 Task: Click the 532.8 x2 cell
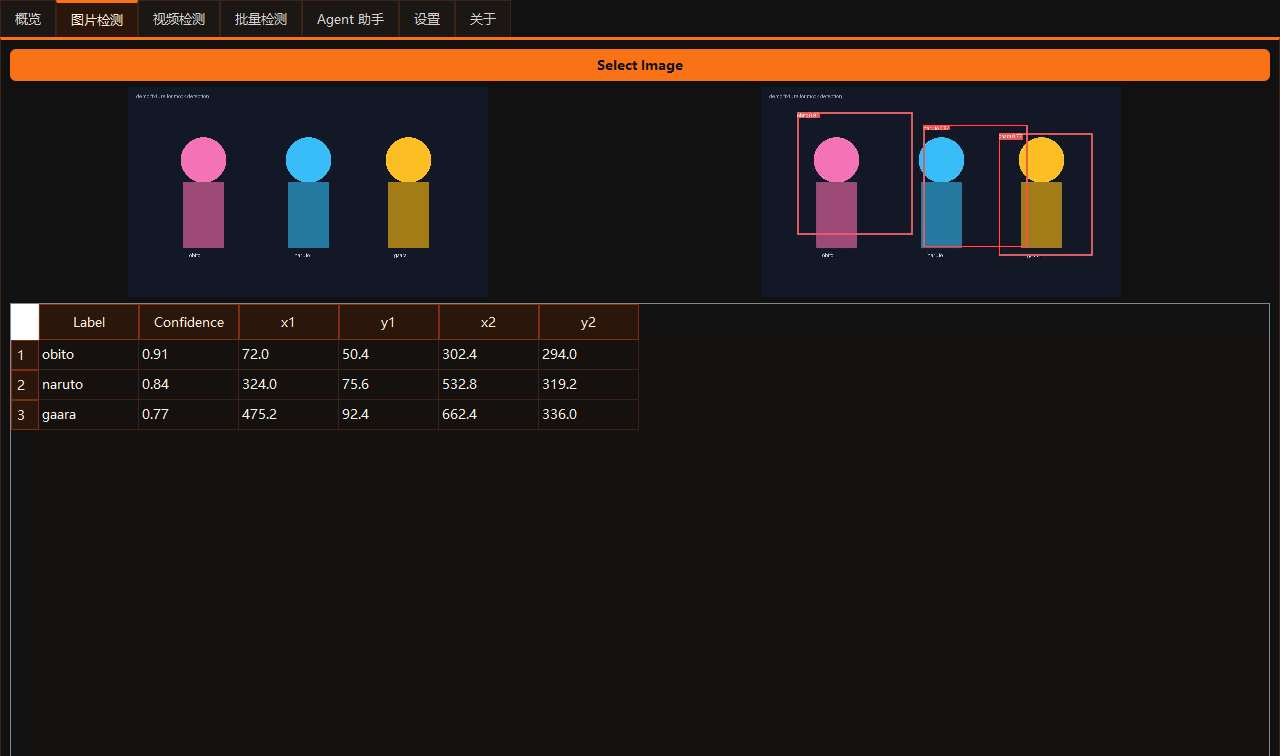pyautogui.click(x=489, y=385)
